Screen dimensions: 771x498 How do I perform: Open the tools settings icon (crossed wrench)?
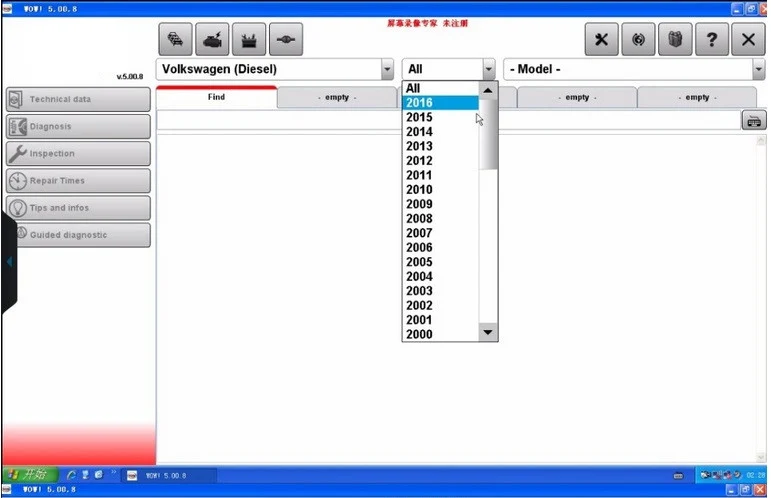pos(601,39)
